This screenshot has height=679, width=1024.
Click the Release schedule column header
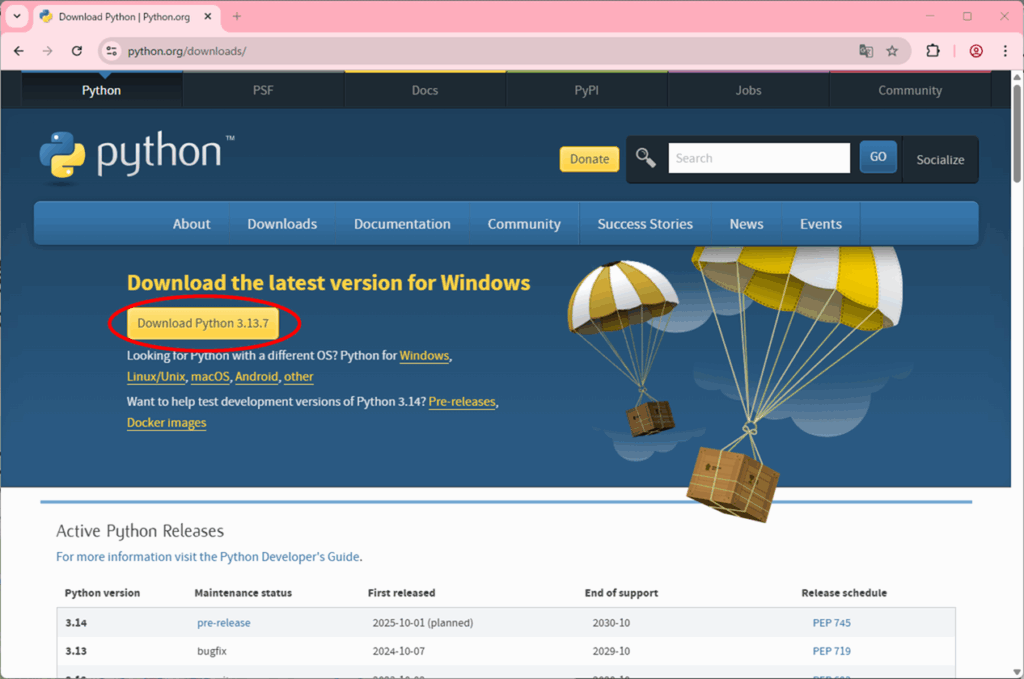click(x=844, y=593)
